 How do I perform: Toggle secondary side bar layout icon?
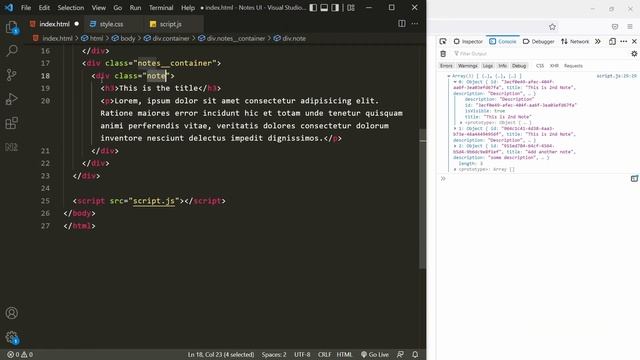(x=335, y=8)
